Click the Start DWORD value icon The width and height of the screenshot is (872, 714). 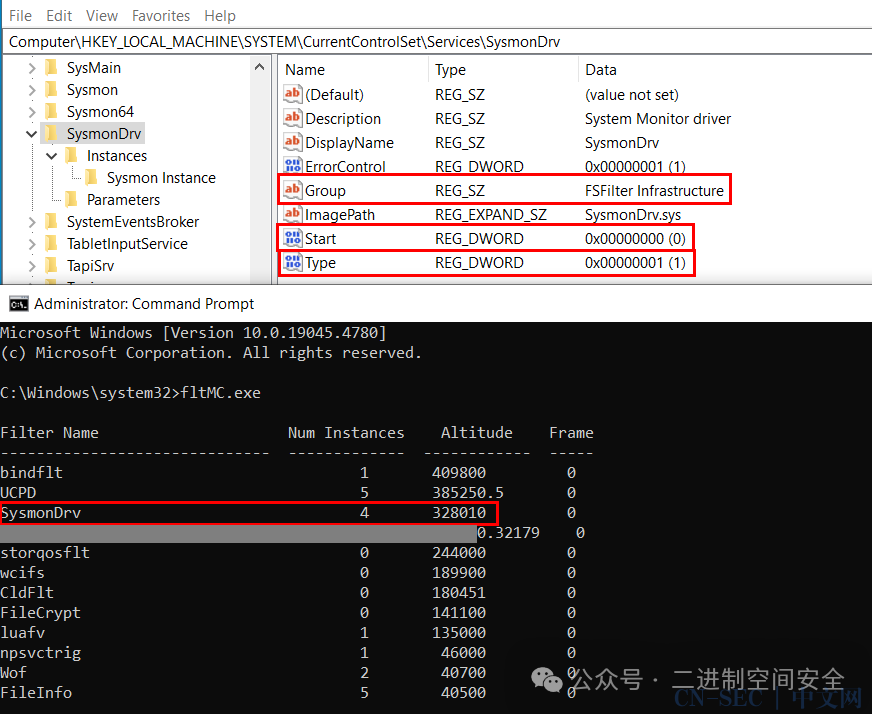pos(293,238)
